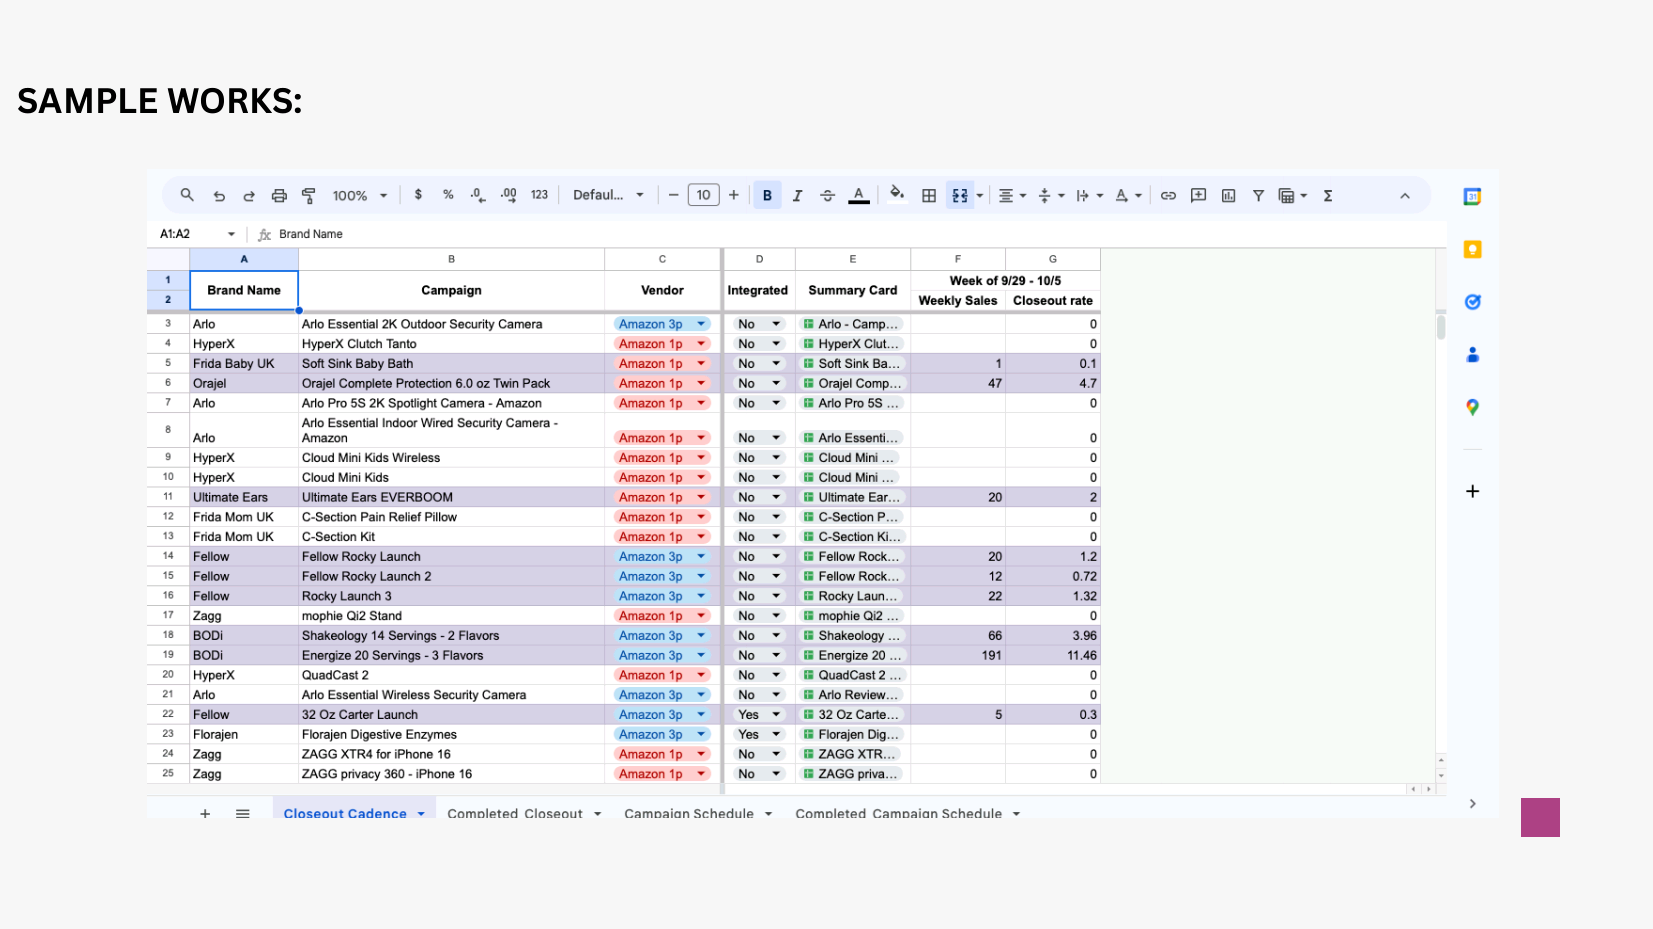This screenshot has height=929, width=1653.
Task: Print the spreadsheet with the printer icon
Action: [279, 196]
